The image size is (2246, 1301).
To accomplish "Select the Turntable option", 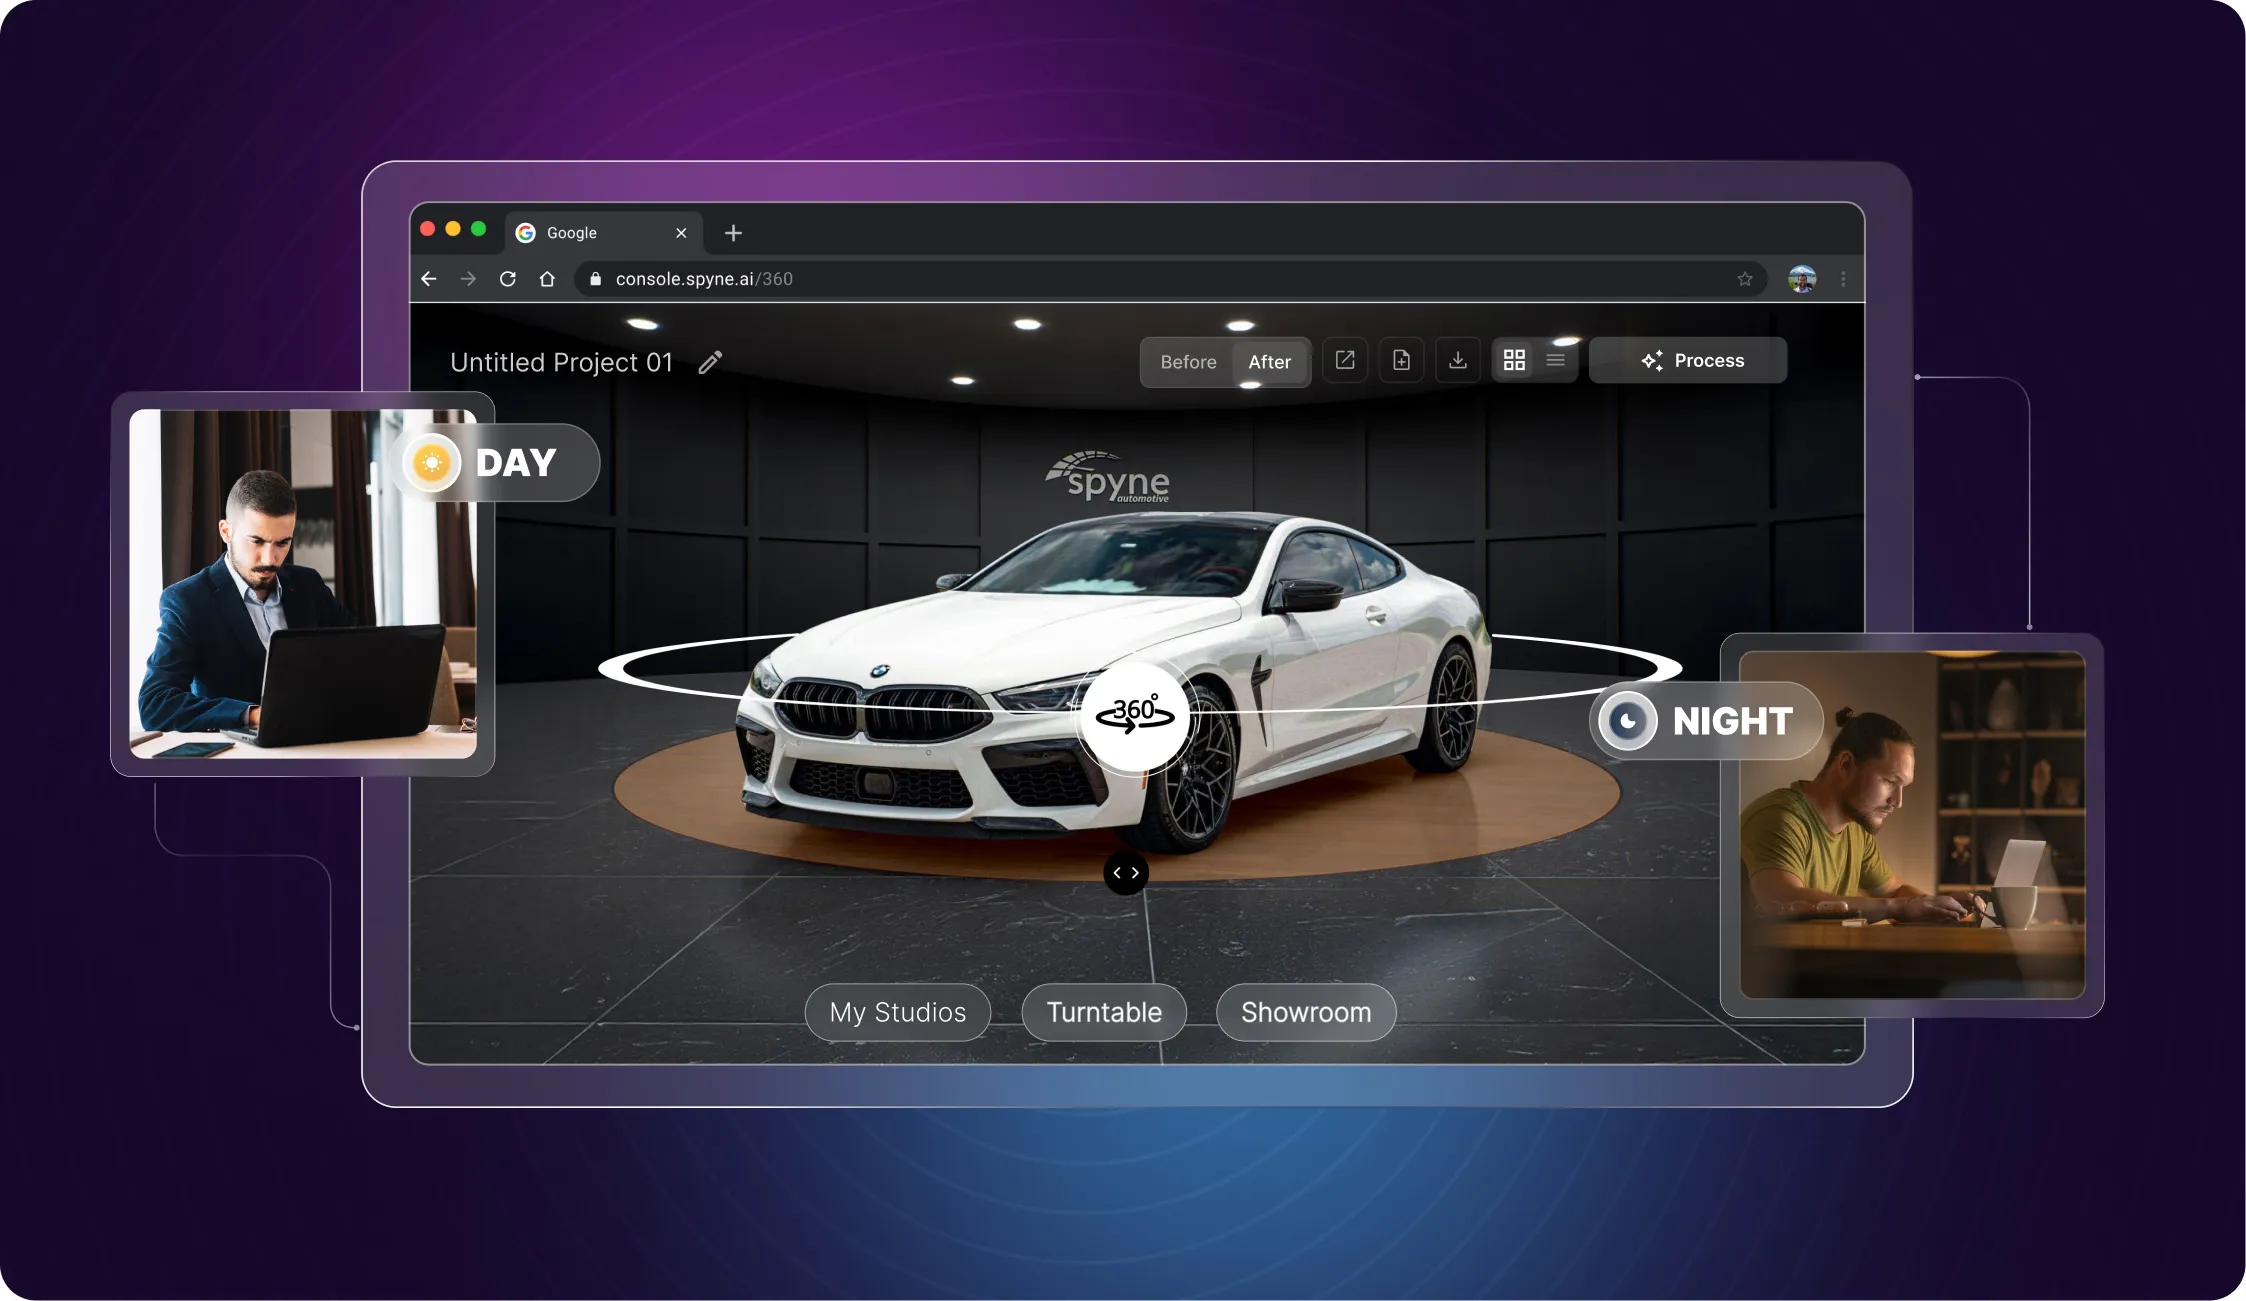I will [1104, 1012].
